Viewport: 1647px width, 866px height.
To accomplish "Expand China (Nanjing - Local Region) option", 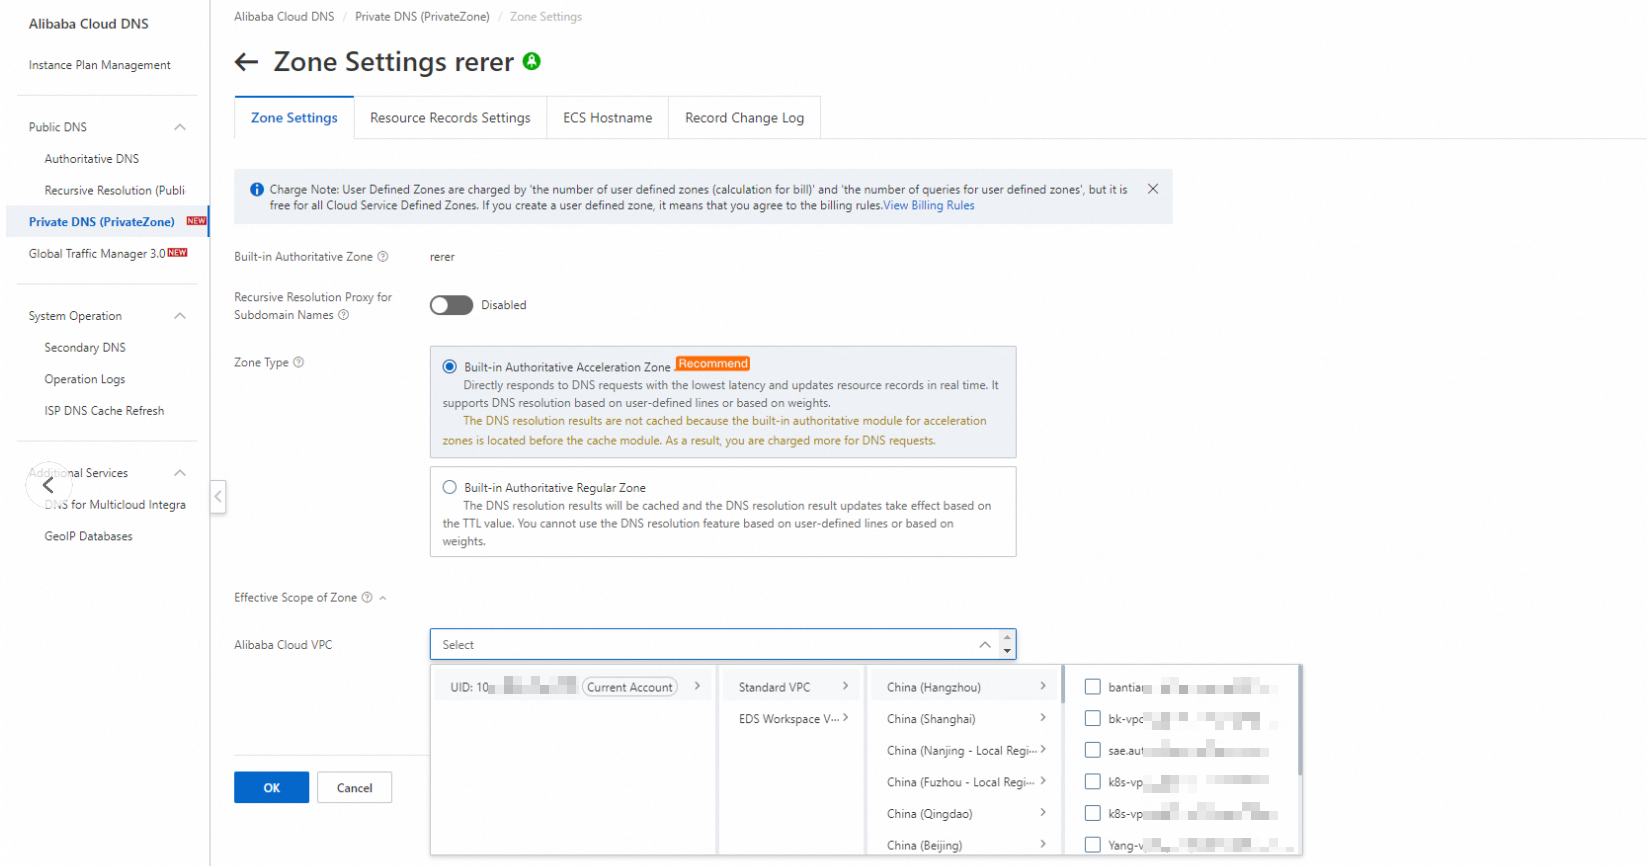I will 966,750.
